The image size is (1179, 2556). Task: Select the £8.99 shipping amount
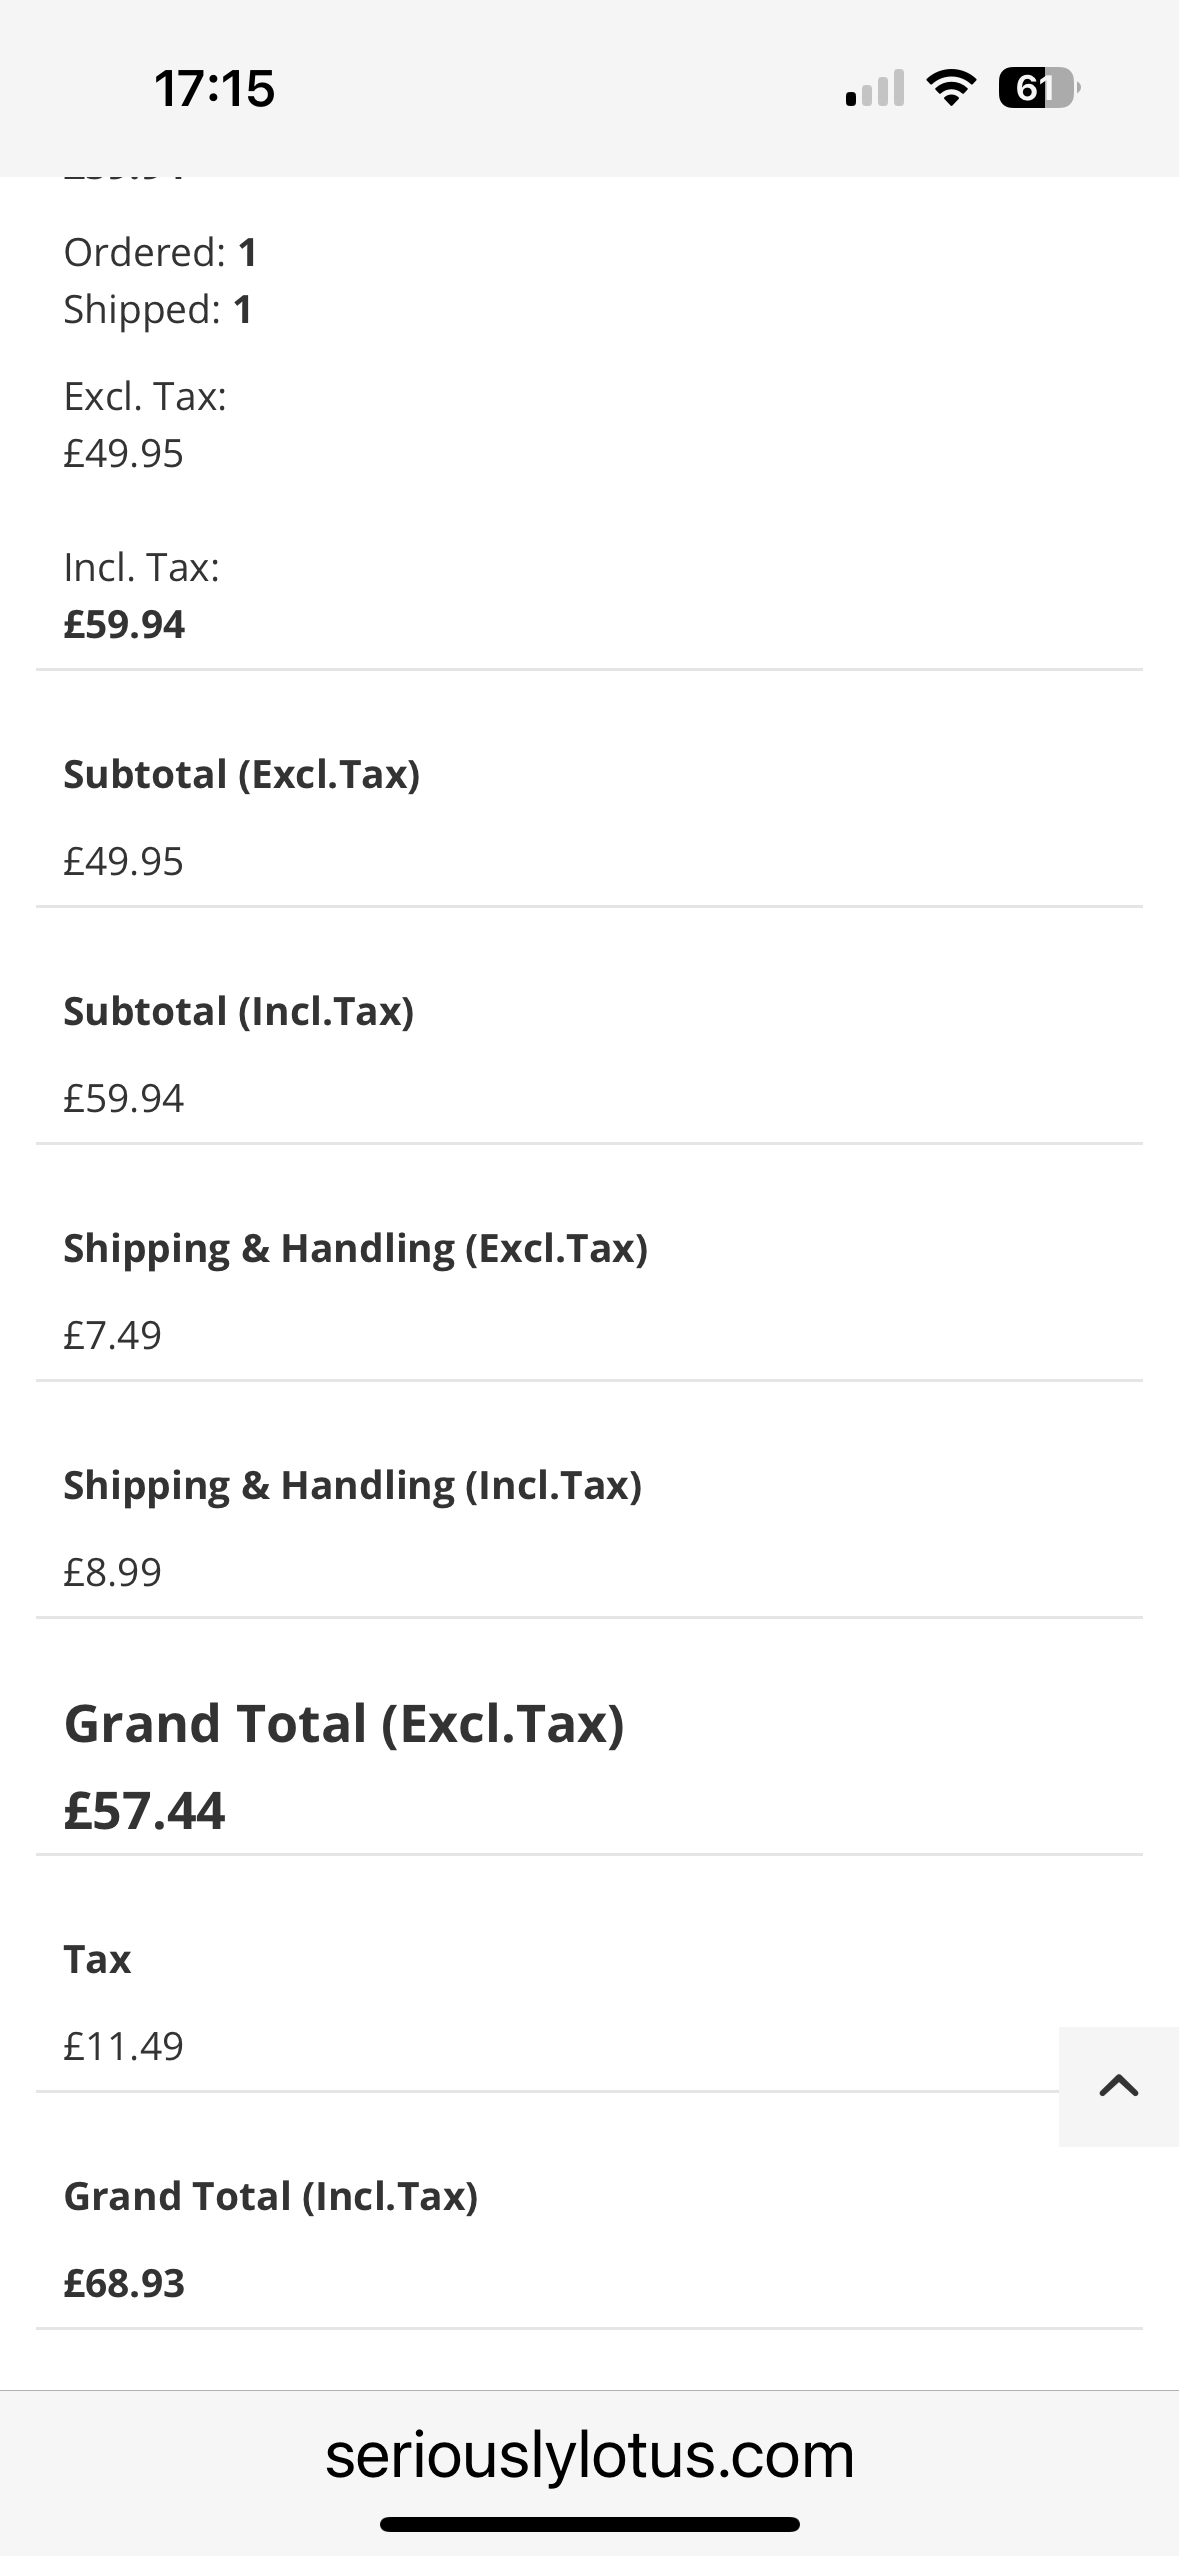[x=112, y=1572]
